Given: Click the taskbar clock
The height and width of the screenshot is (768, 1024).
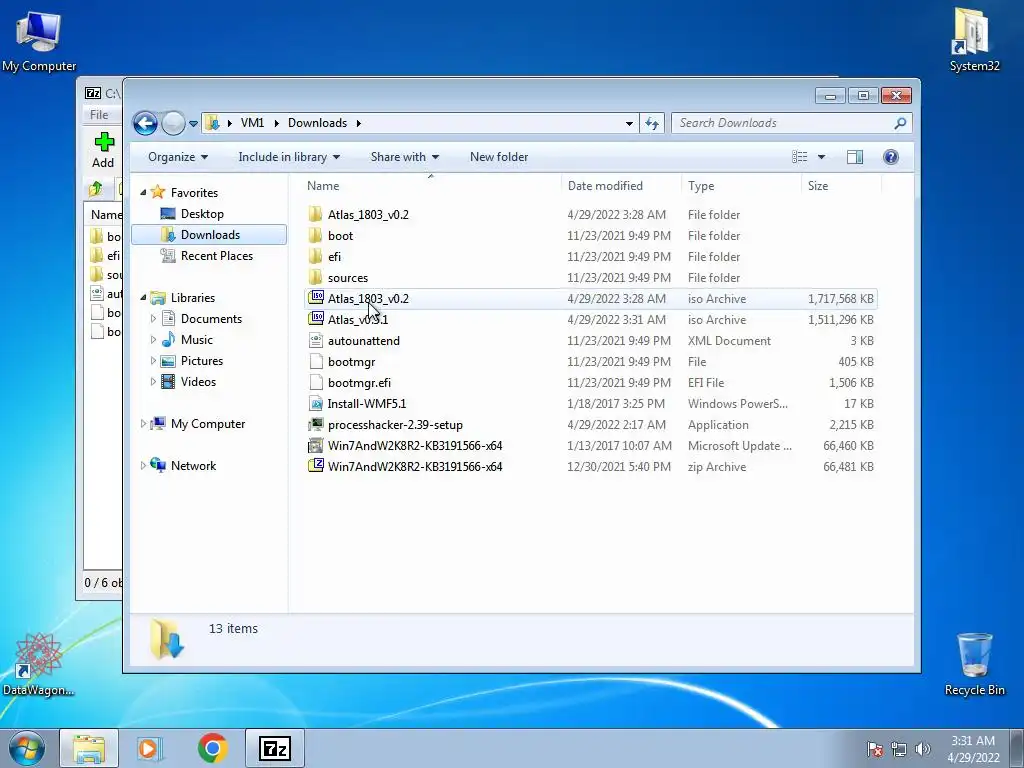Looking at the screenshot, I should pos(973,749).
